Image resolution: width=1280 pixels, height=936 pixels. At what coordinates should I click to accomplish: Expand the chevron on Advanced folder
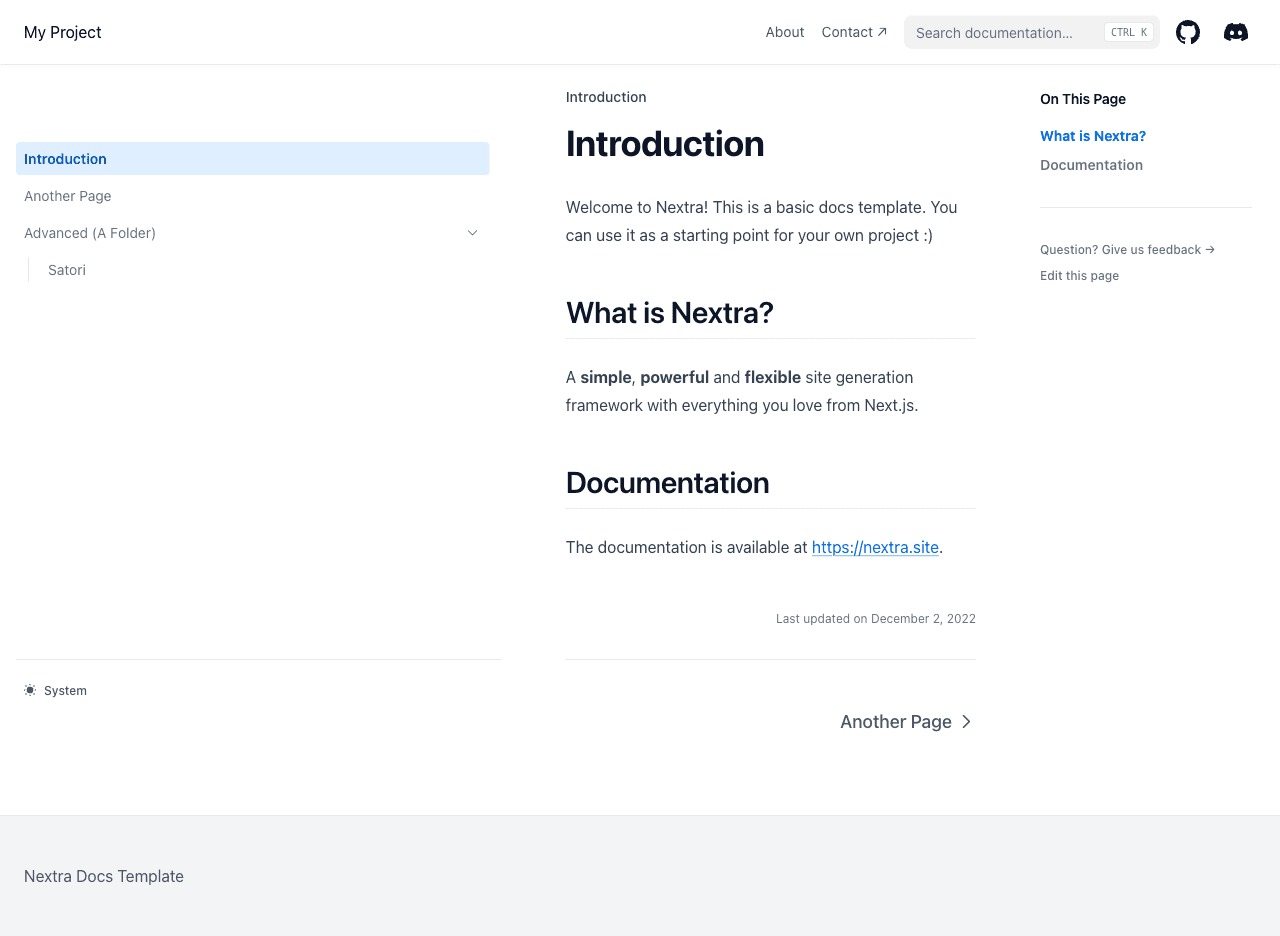coord(470,232)
